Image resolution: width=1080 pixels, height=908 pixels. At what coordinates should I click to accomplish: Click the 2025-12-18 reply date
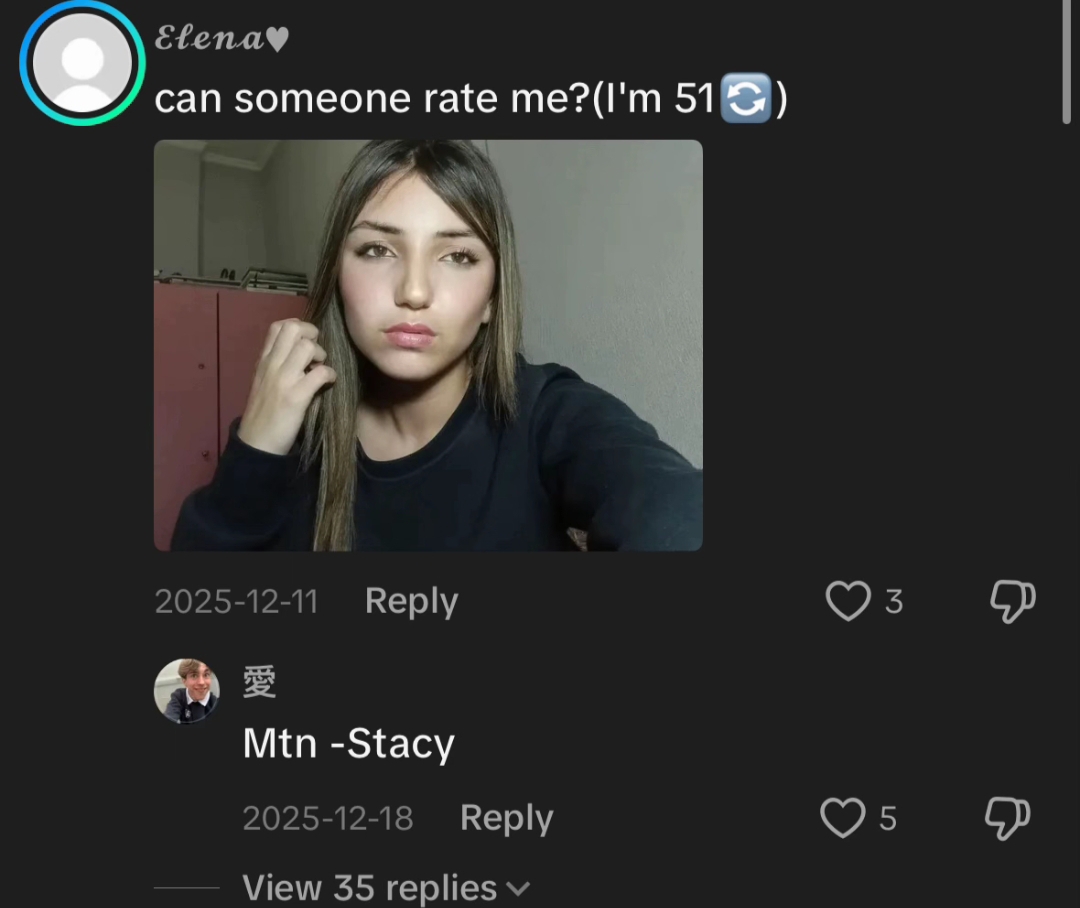click(327, 819)
